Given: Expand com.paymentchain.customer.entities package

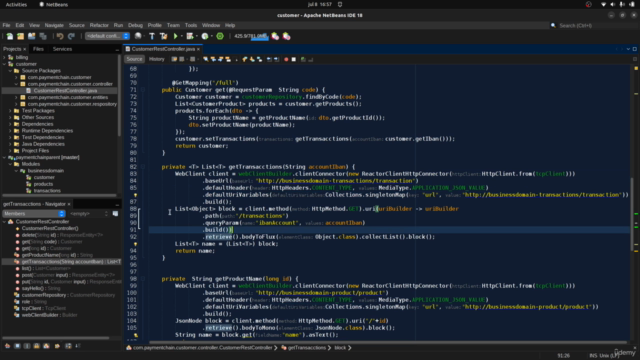Looking at the screenshot, I should pyautogui.click(x=16, y=98).
